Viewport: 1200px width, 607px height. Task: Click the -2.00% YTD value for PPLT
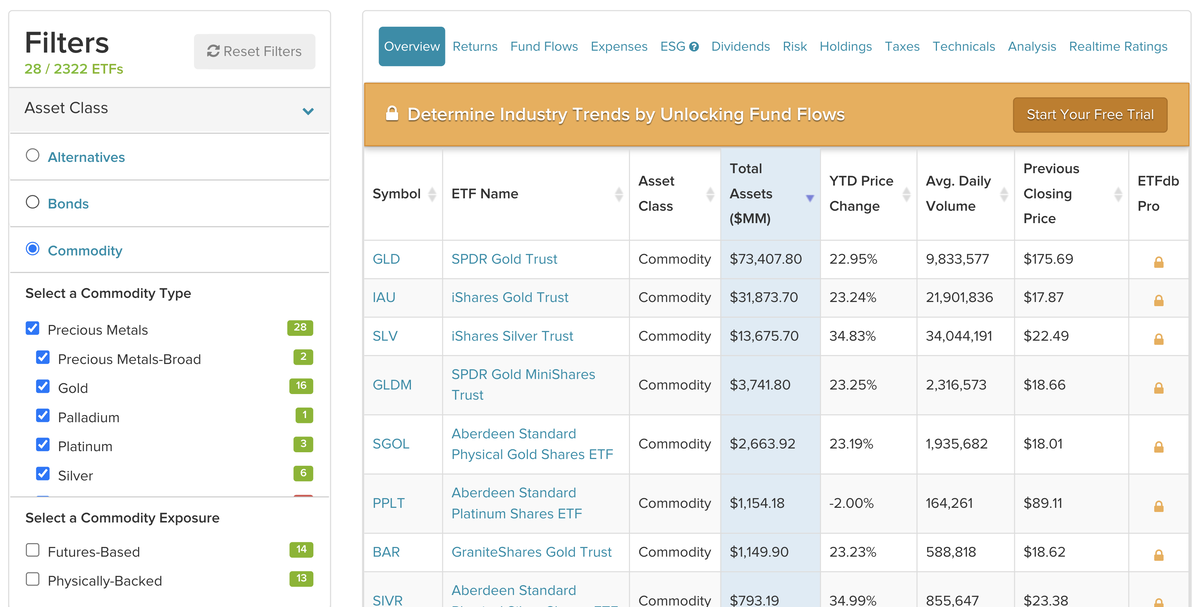(x=852, y=503)
